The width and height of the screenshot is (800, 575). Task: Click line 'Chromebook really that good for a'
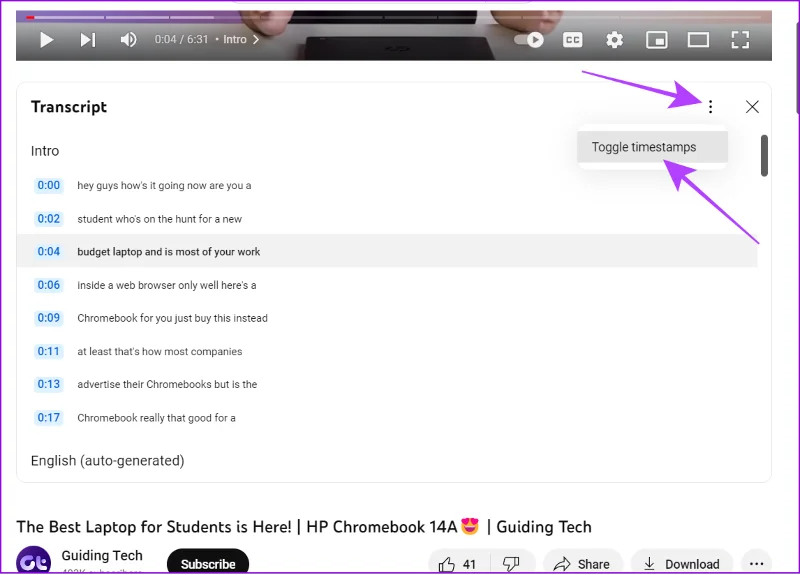pos(157,418)
